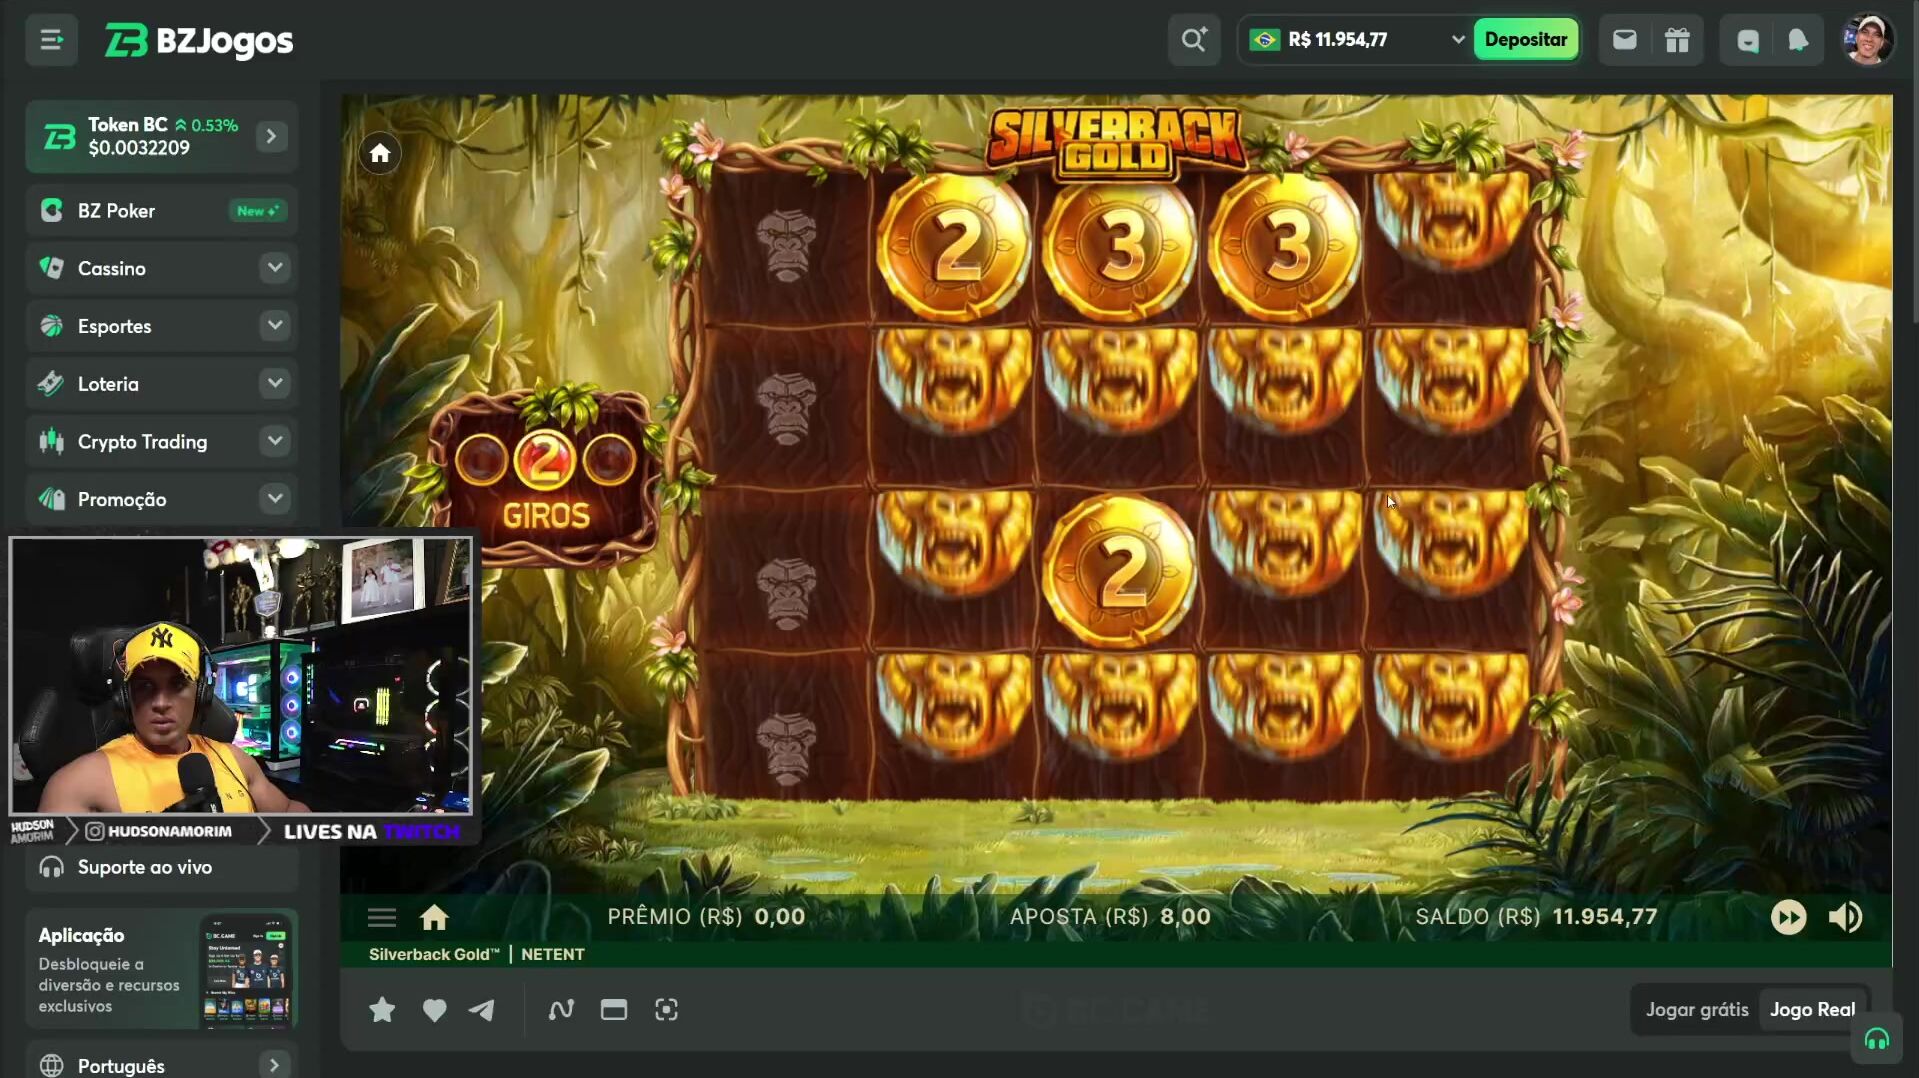This screenshot has width=1919, height=1078.
Task: Open the user profile avatar
Action: click(x=1867, y=40)
